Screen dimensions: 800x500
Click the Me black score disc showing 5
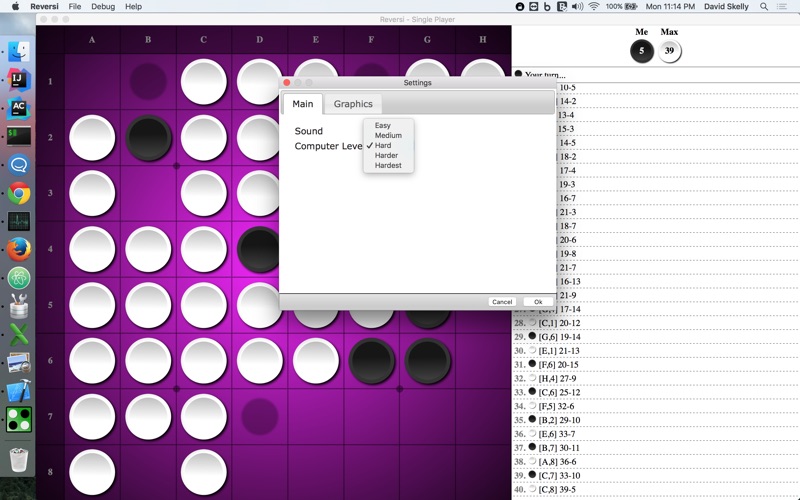641,51
